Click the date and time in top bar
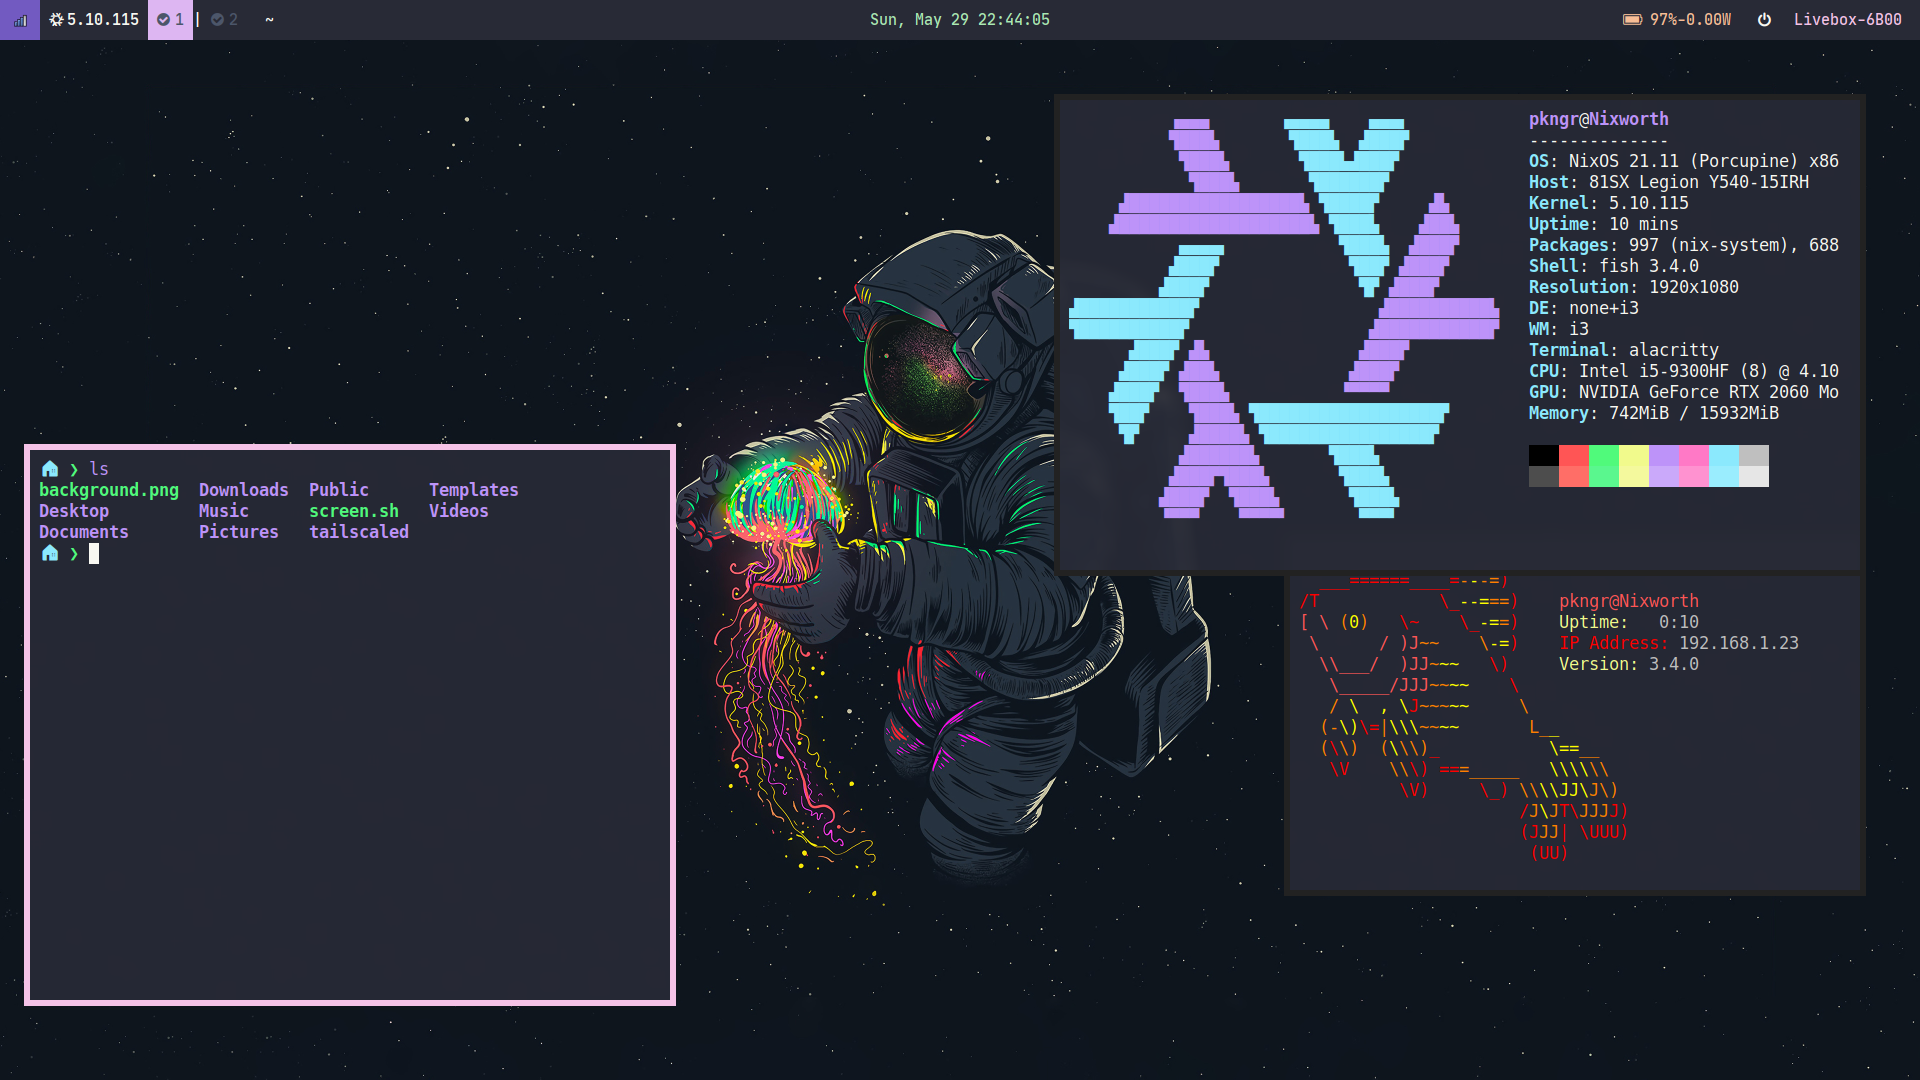This screenshot has height=1080, width=1920. [x=959, y=20]
